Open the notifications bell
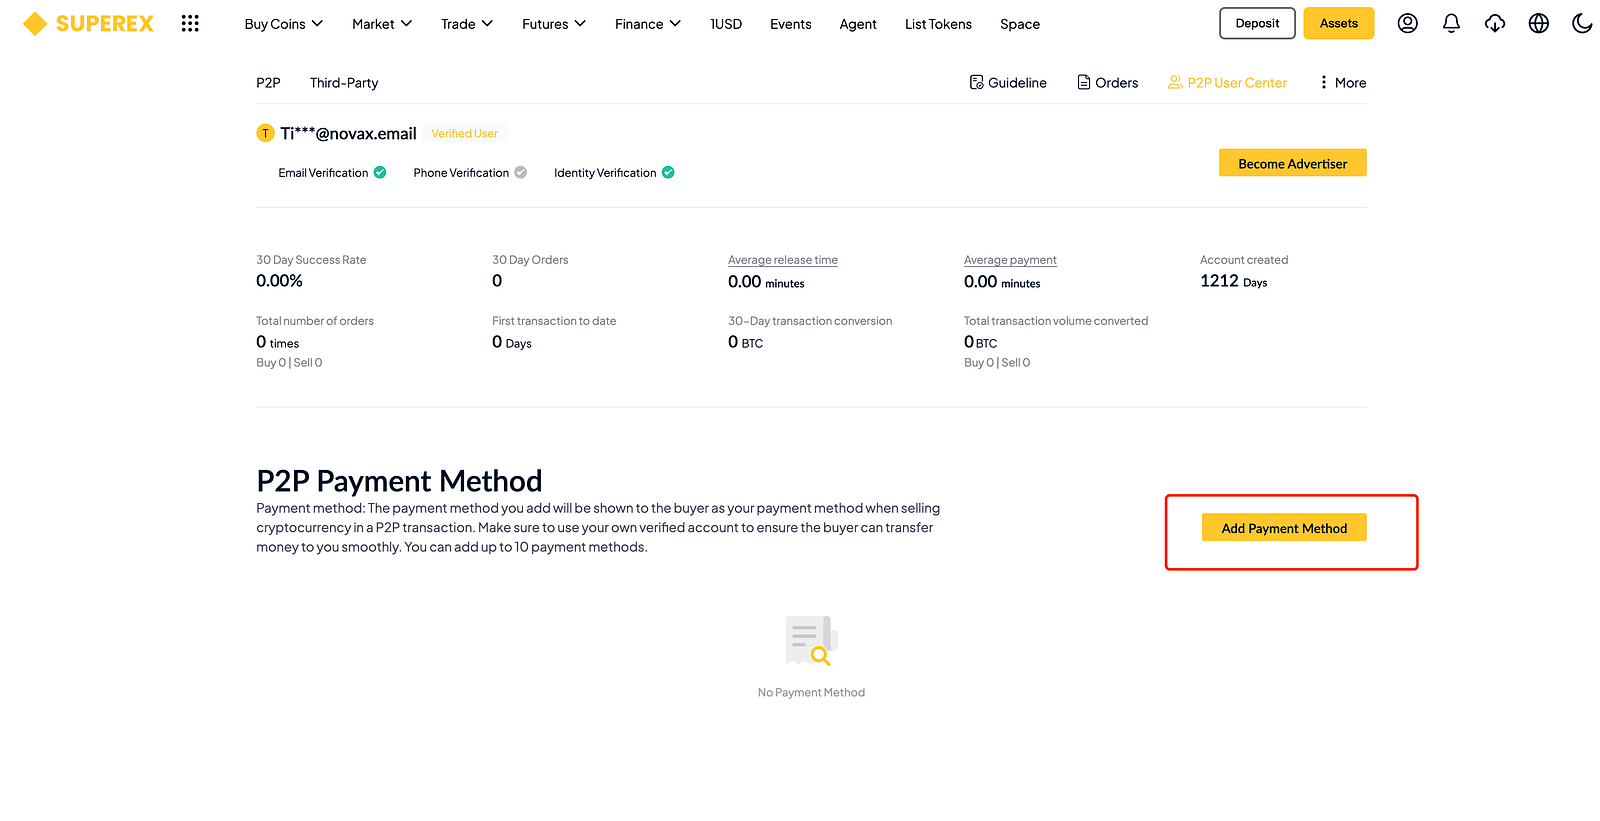 (1451, 23)
